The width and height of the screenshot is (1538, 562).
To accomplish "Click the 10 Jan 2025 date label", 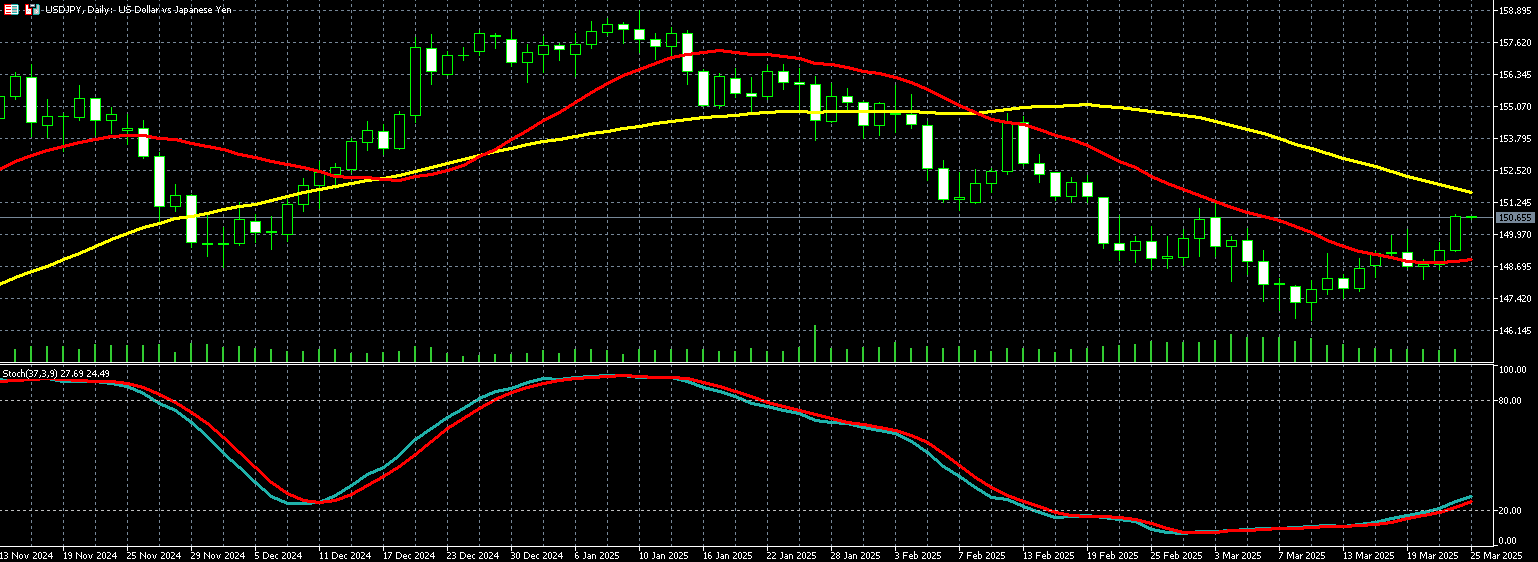I will pos(664,555).
